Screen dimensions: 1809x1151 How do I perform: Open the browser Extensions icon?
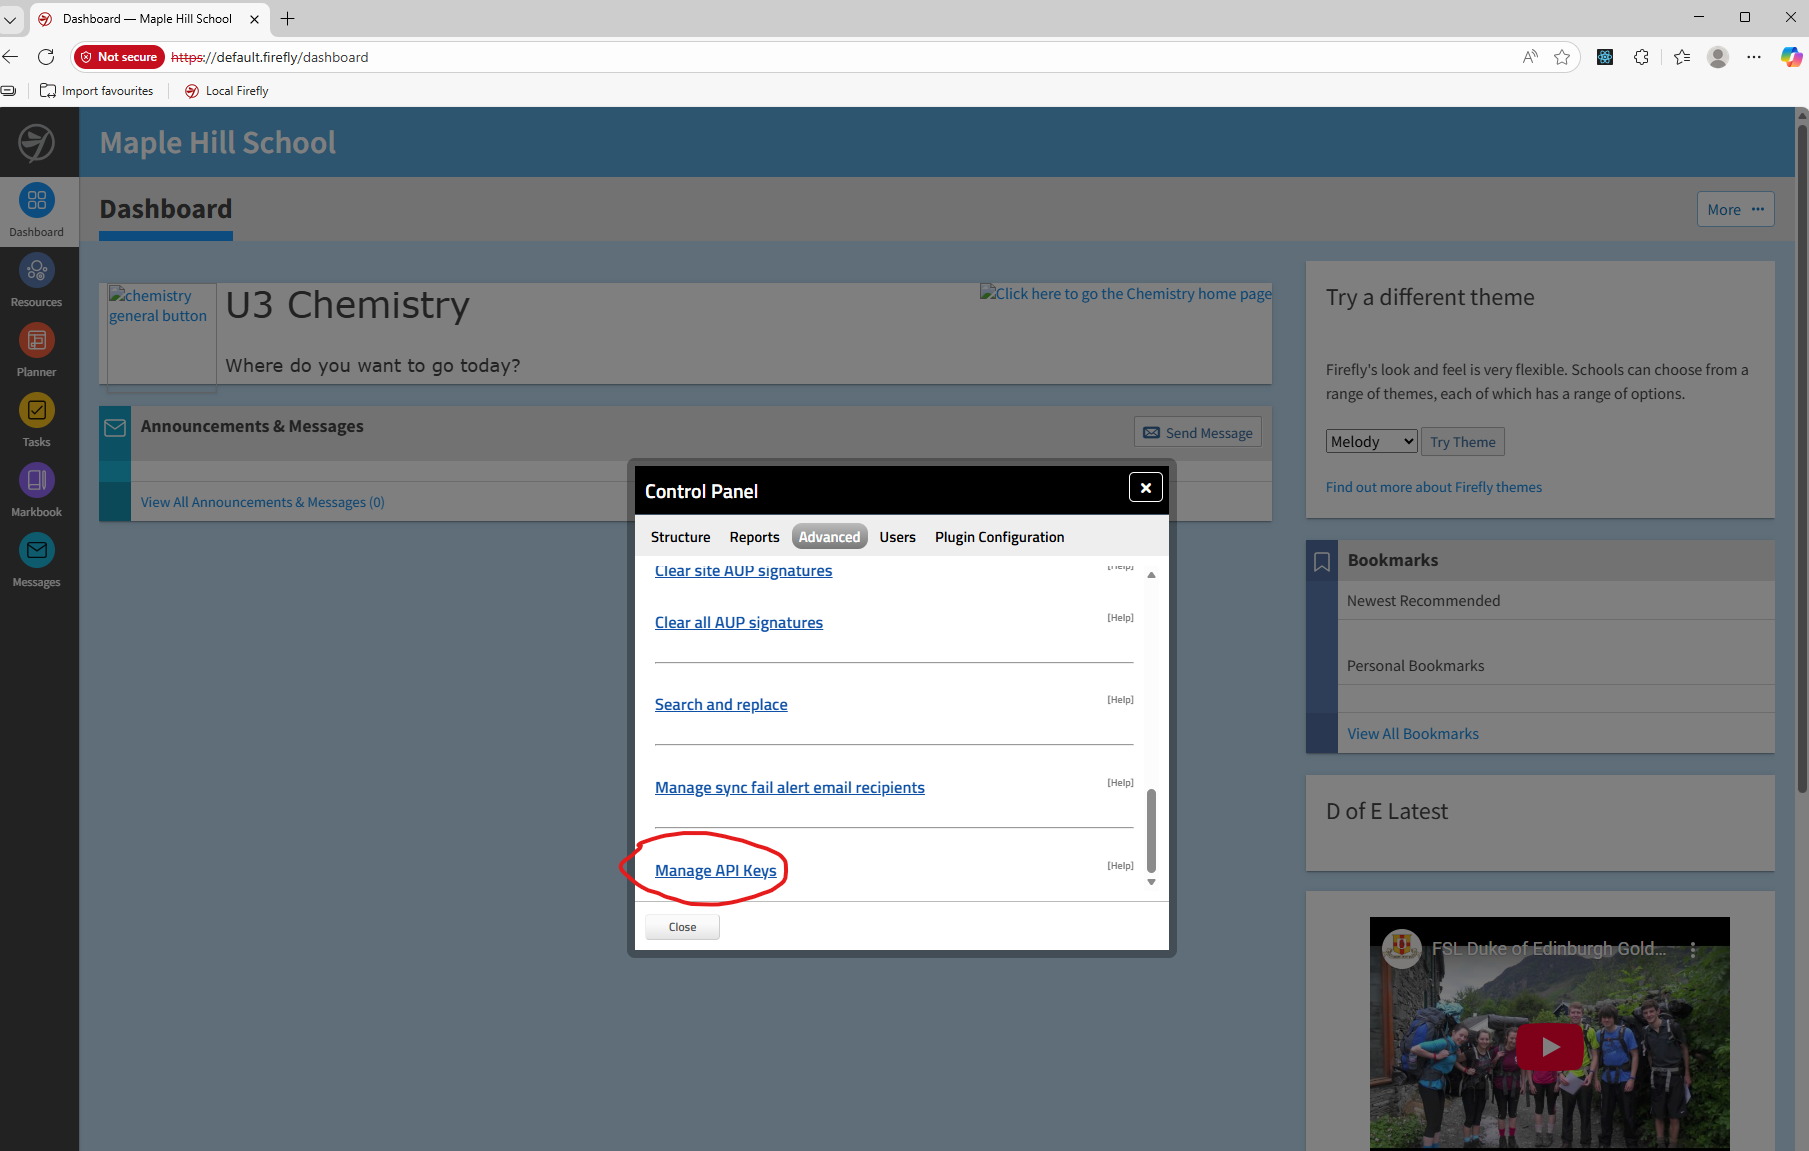1641,57
